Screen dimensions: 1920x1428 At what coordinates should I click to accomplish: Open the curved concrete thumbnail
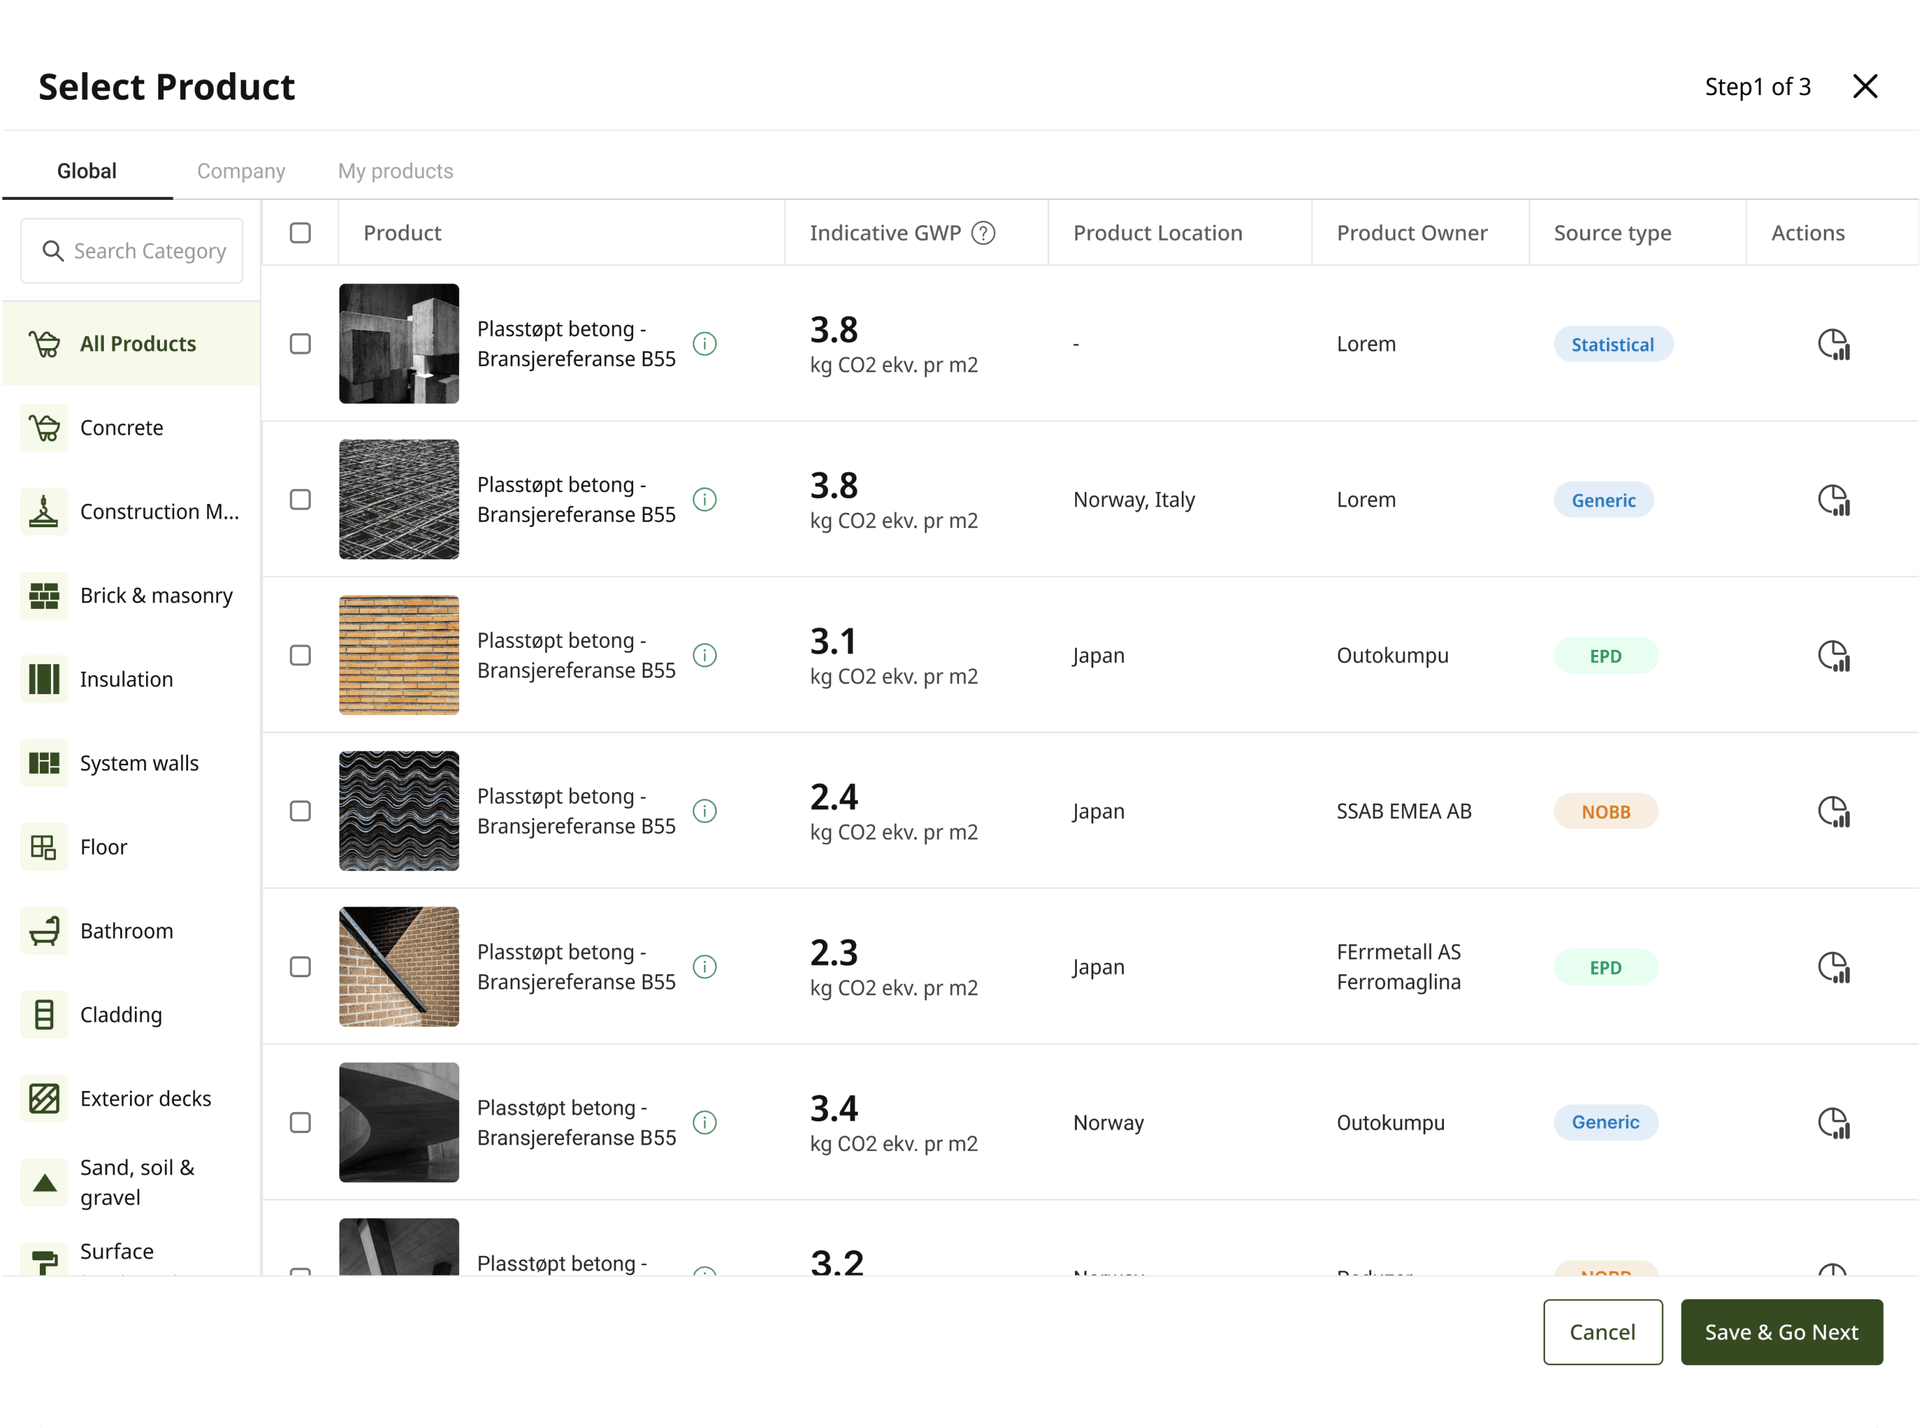point(399,1123)
